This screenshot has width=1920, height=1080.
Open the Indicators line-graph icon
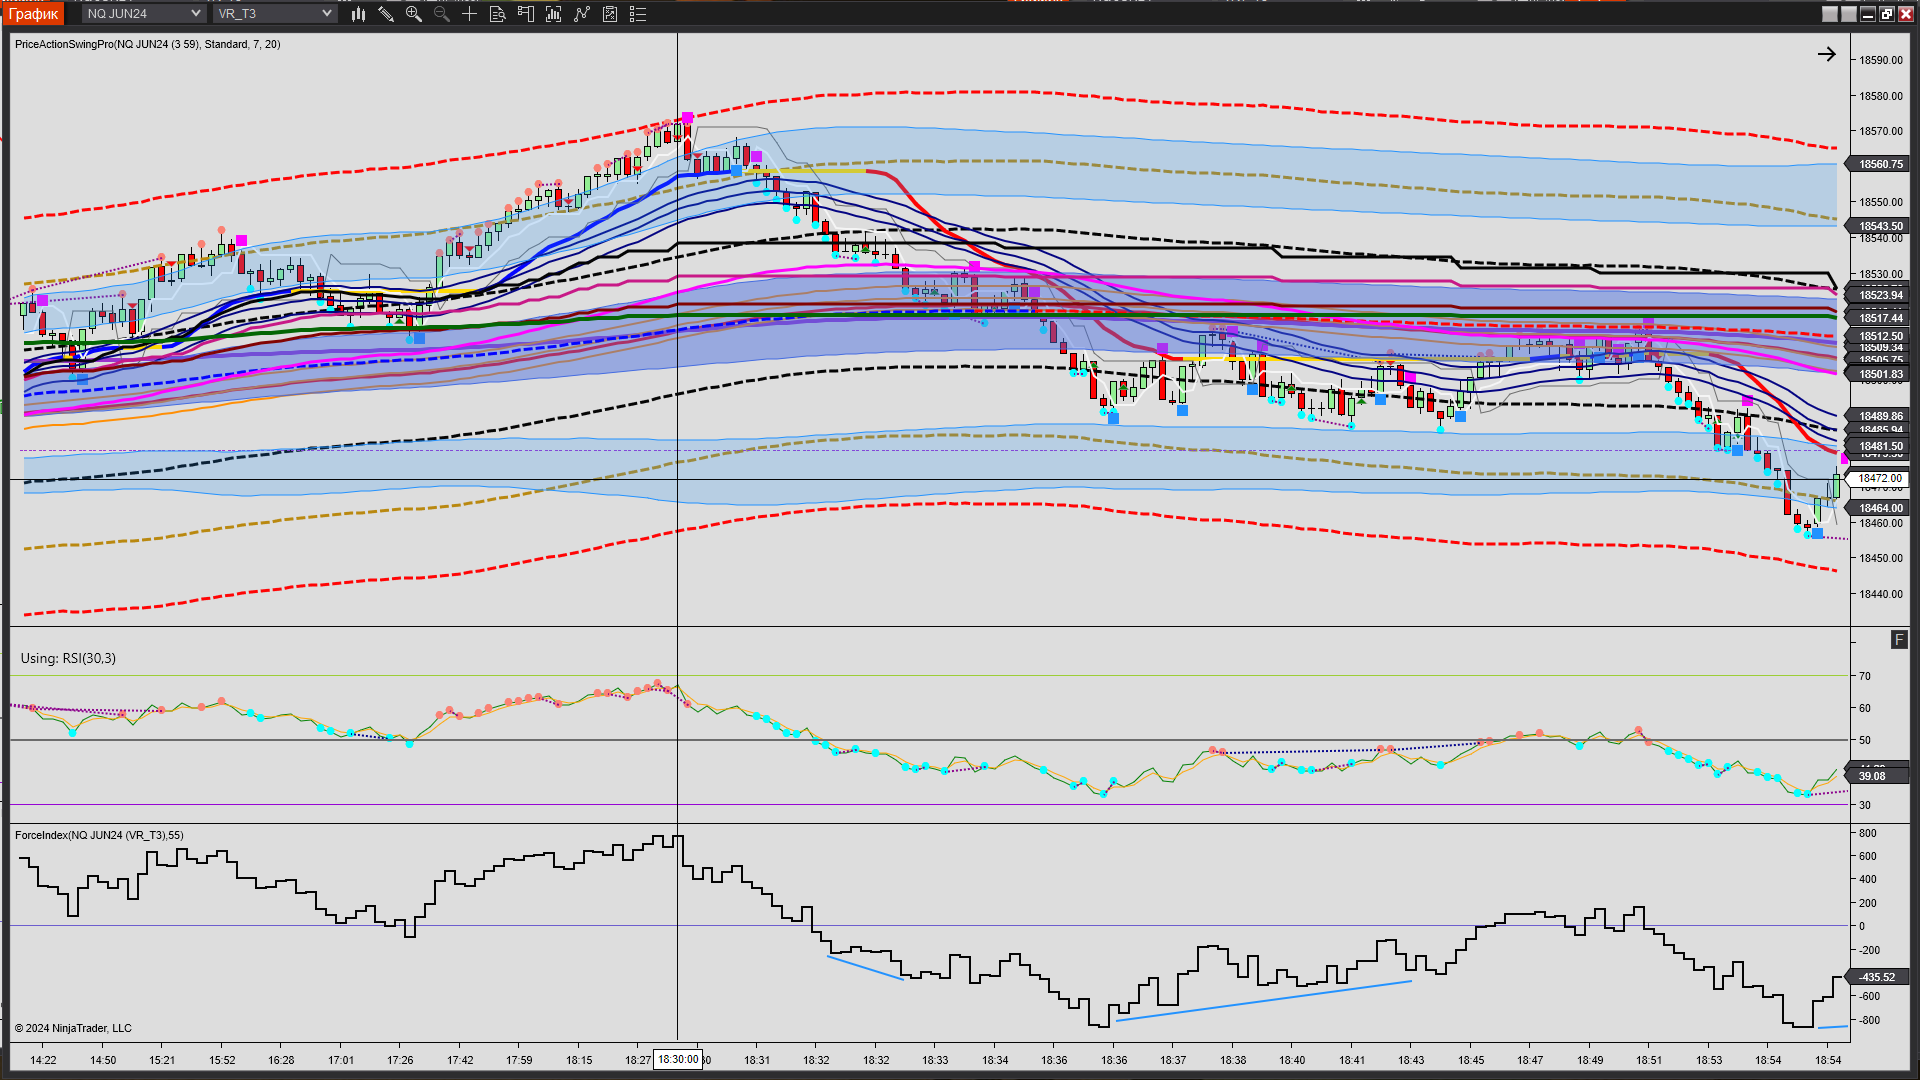(x=582, y=14)
